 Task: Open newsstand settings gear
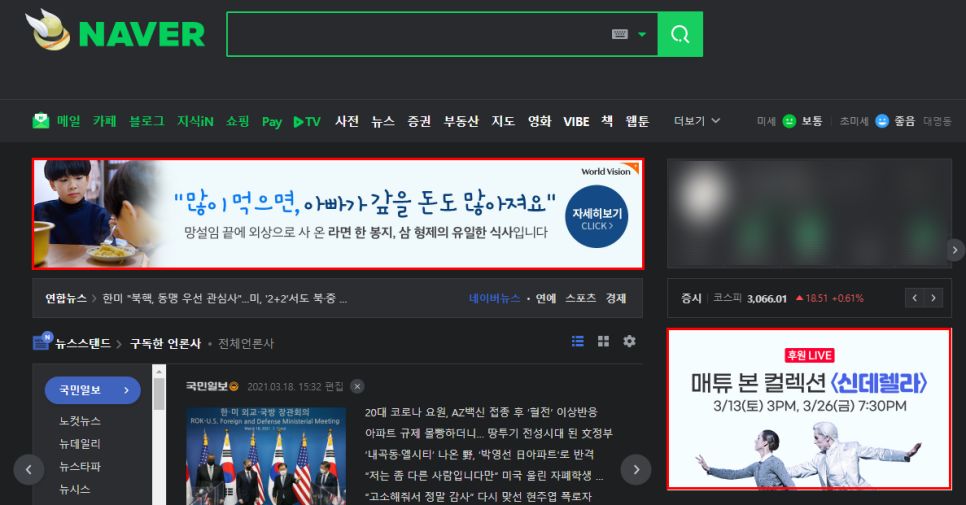point(629,341)
